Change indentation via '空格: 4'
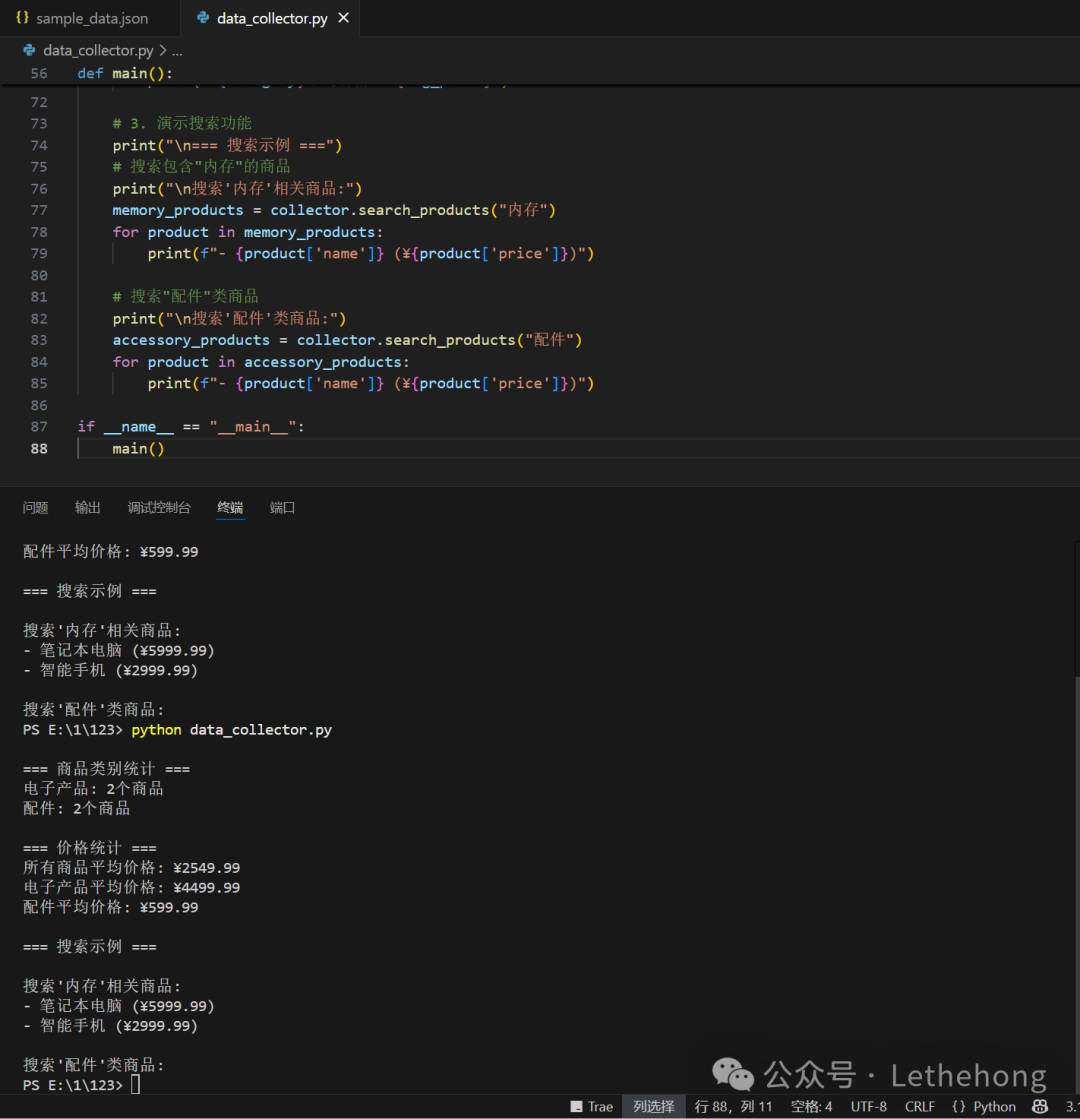This screenshot has height=1119, width=1080. [812, 1106]
